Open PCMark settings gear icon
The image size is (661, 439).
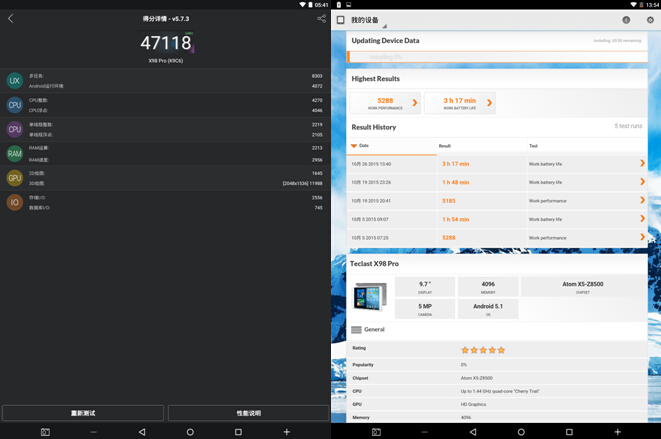pyautogui.click(x=650, y=20)
